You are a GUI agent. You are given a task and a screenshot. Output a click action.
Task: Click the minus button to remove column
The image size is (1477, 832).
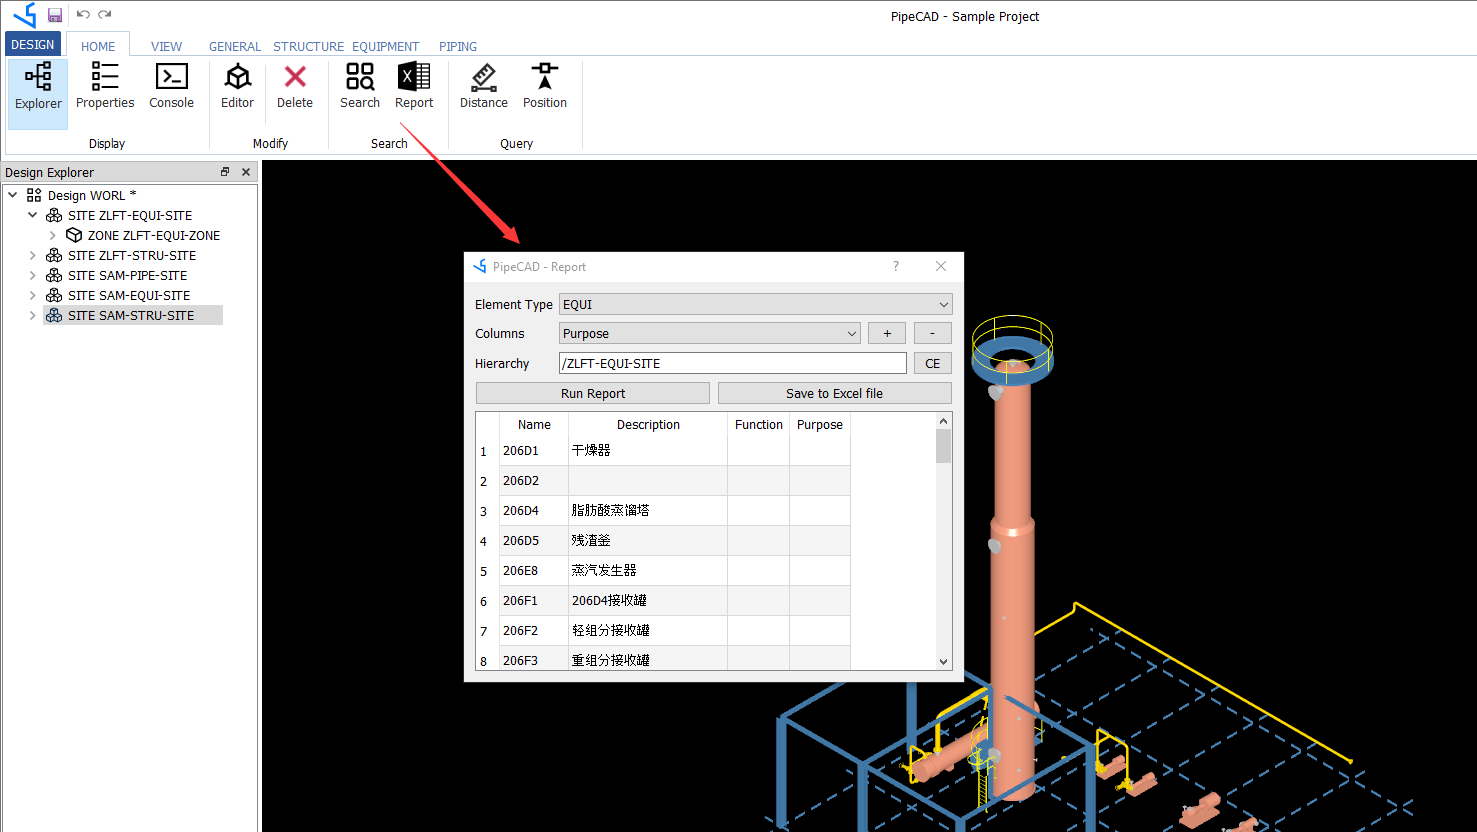click(933, 333)
